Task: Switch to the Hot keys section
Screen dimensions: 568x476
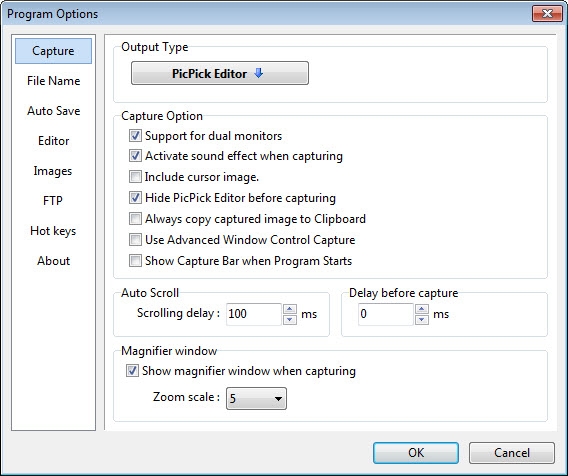Action: click(53, 231)
